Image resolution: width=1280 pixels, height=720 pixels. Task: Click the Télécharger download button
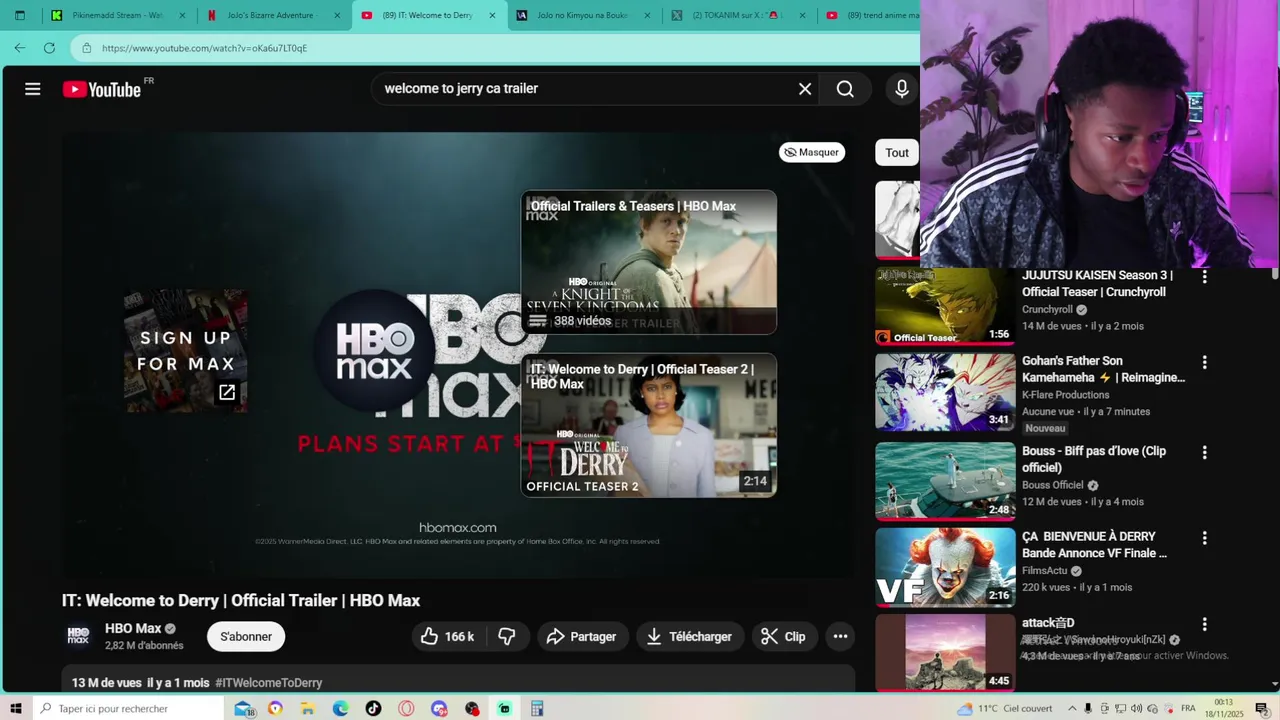[x=689, y=636]
